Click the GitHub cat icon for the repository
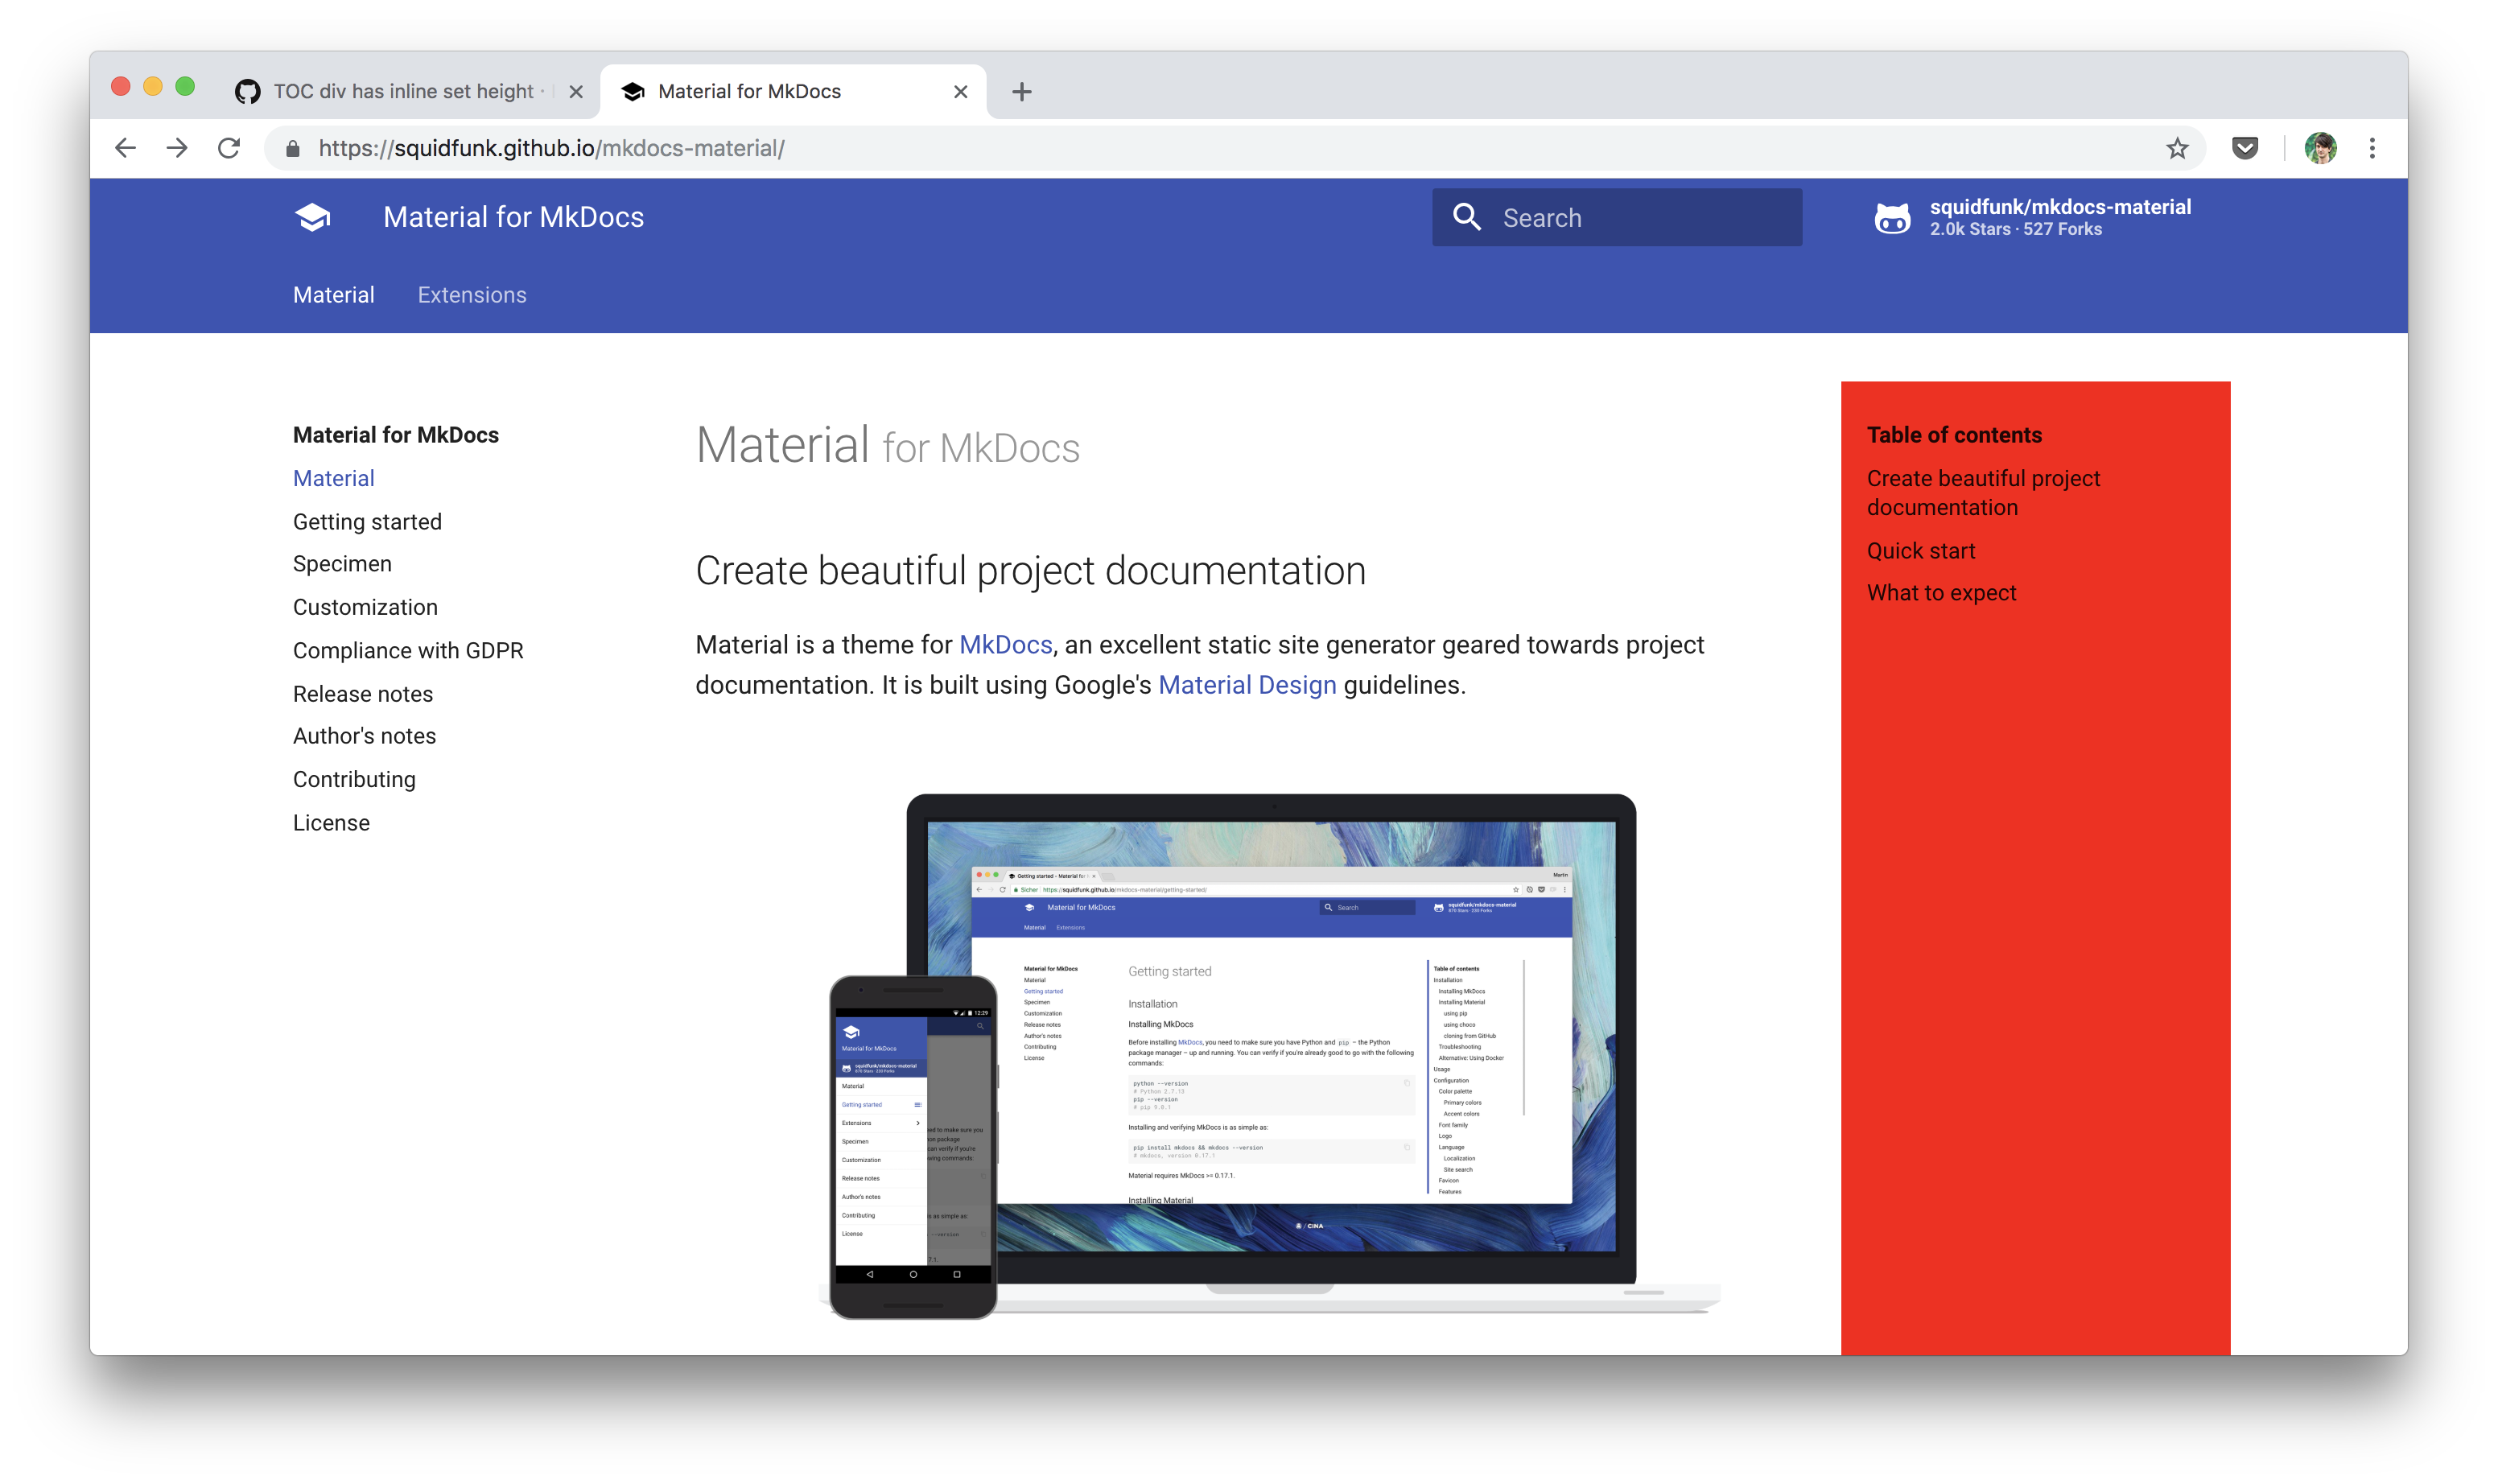Image resolution: width=2498 pixels, height=1484 pixels. point(1891,217)
